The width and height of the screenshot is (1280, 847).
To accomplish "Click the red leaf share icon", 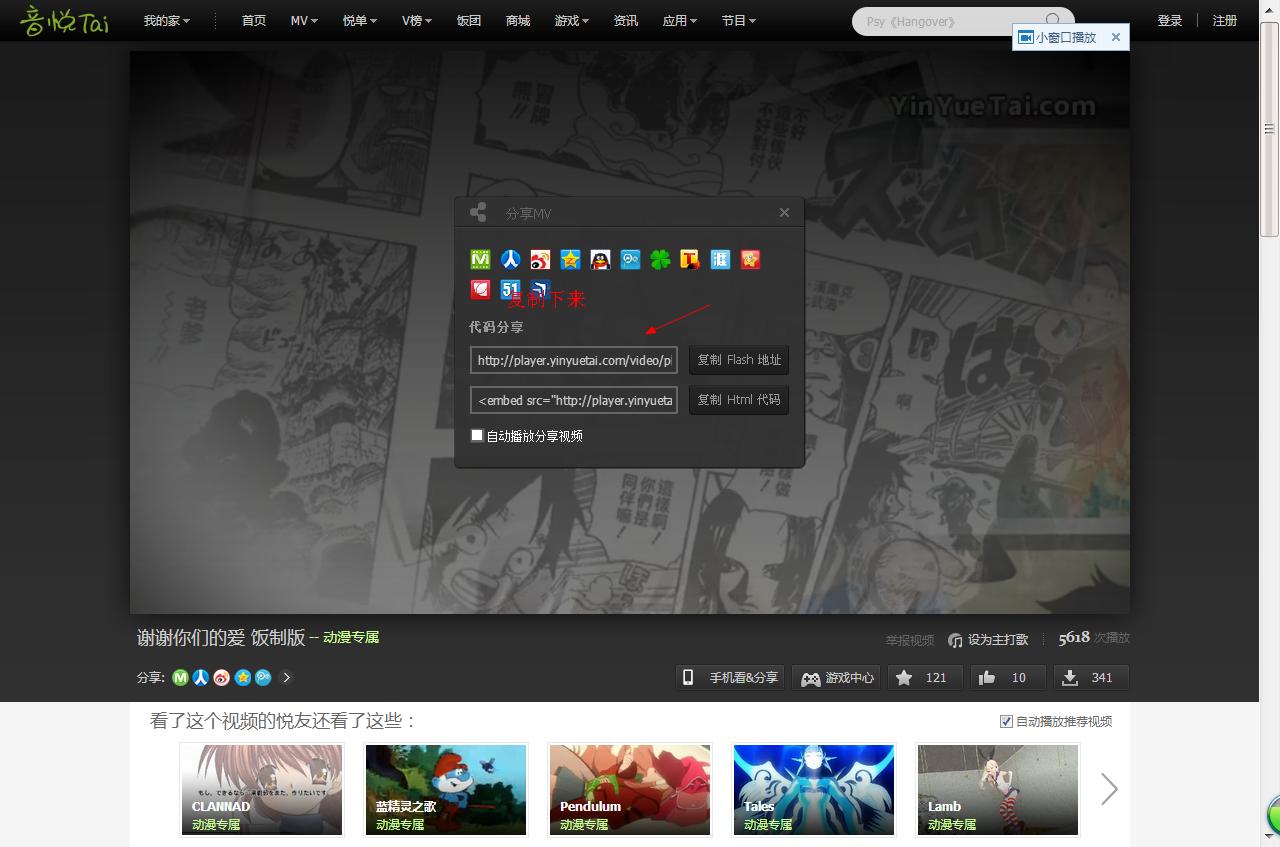I will [x=480, y=290].
